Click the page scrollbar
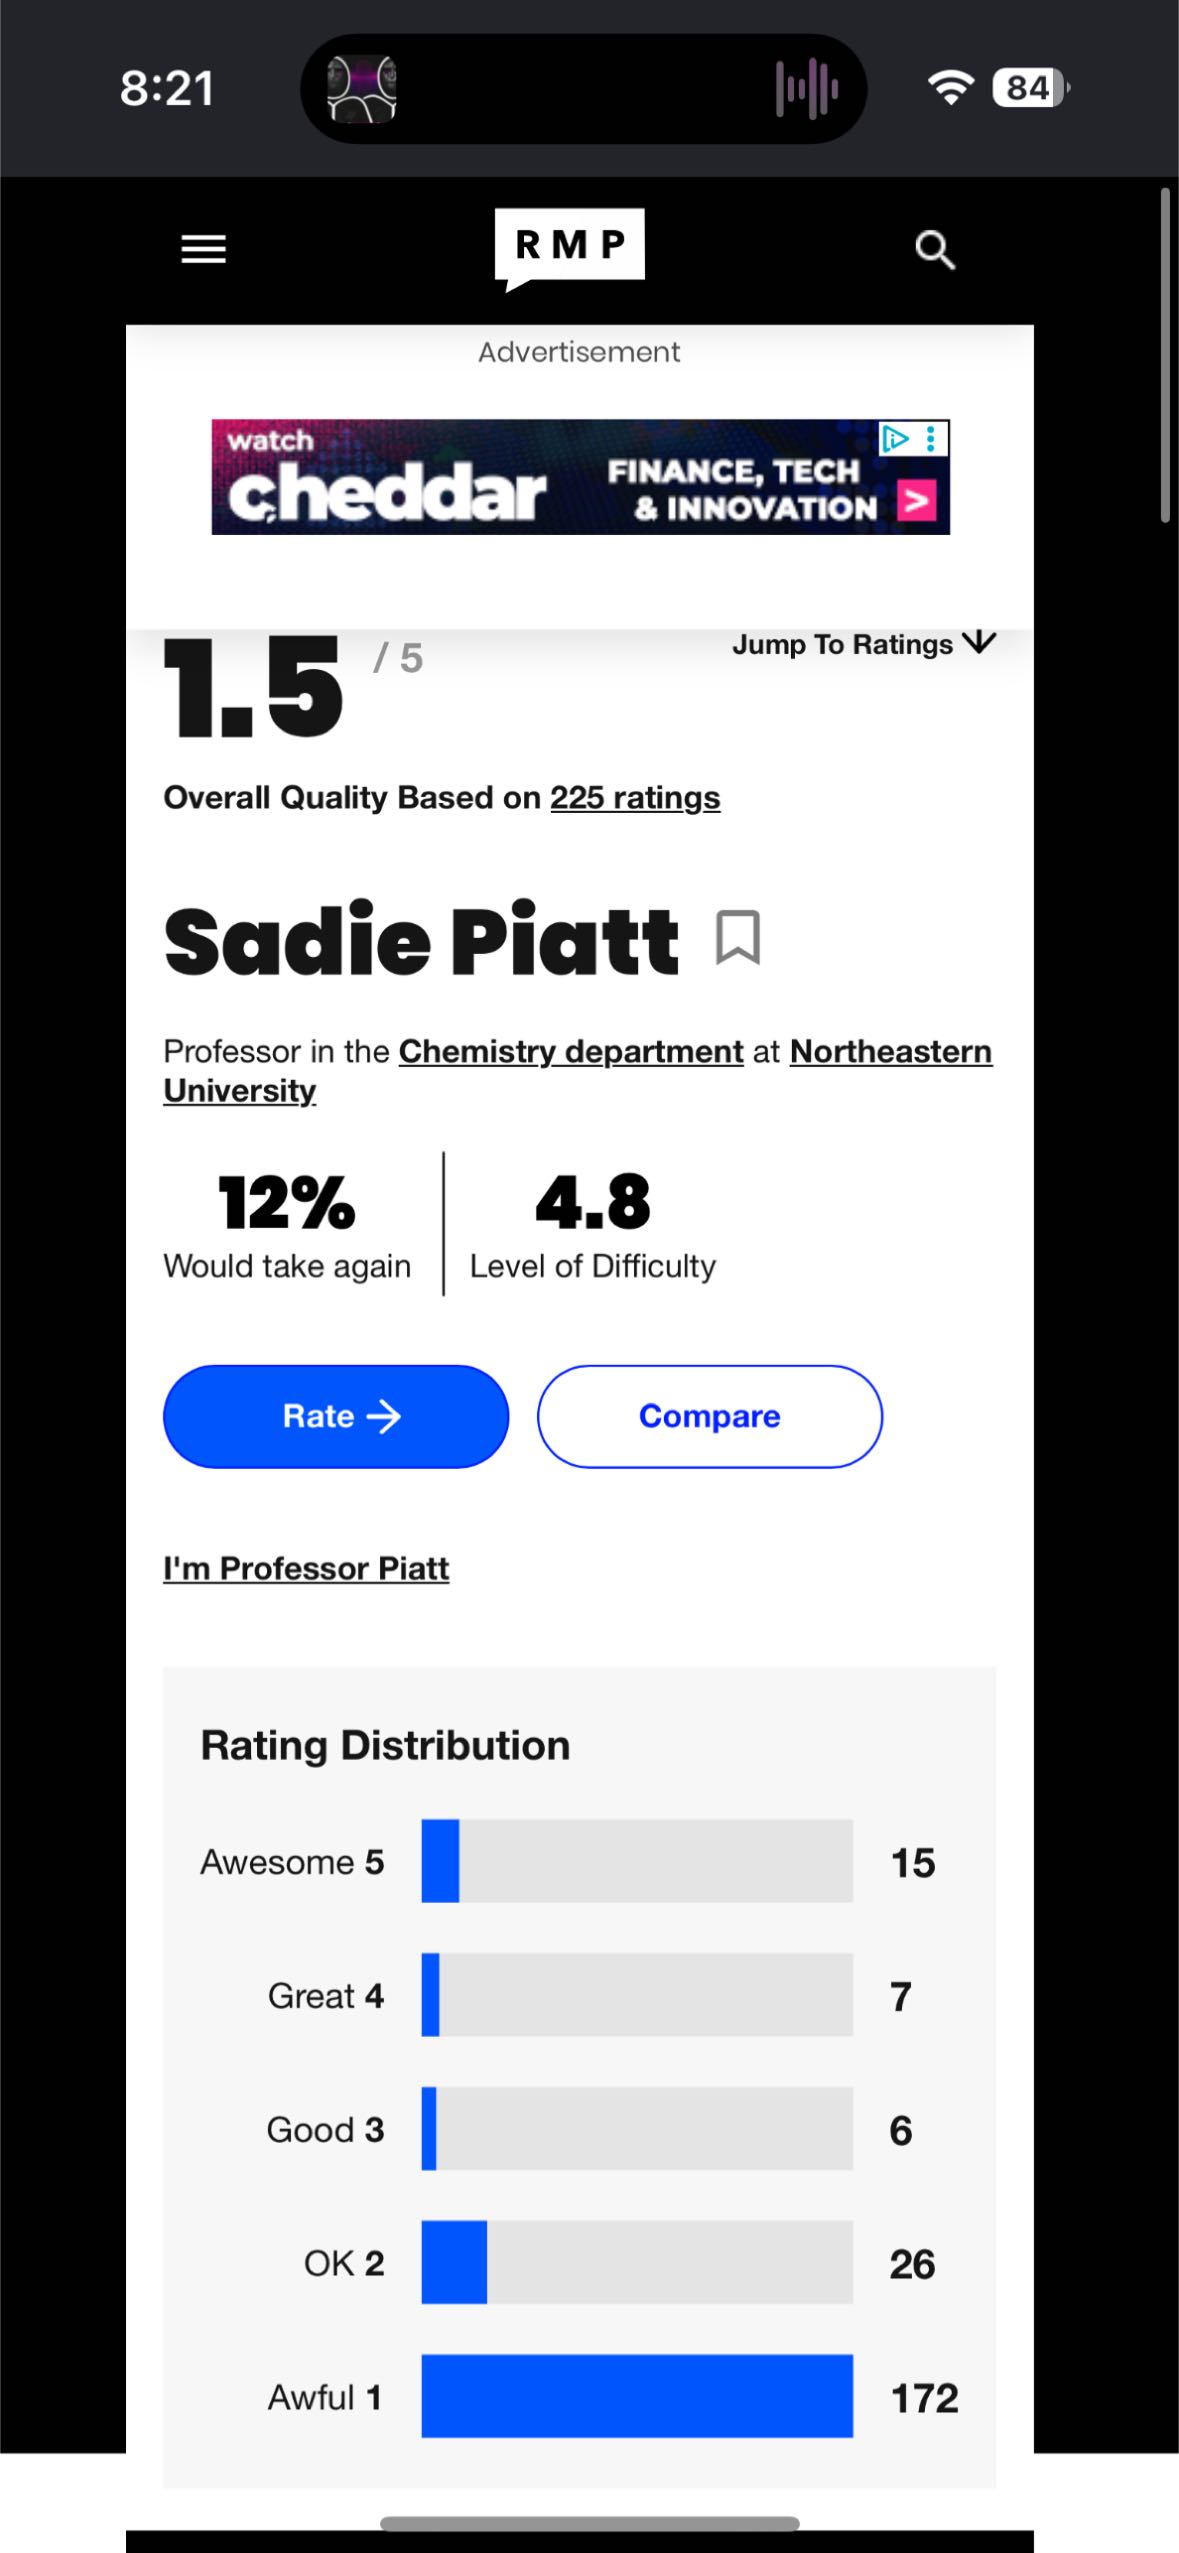This screenshot has width=1179, height=2553. tap(1165, 355)
